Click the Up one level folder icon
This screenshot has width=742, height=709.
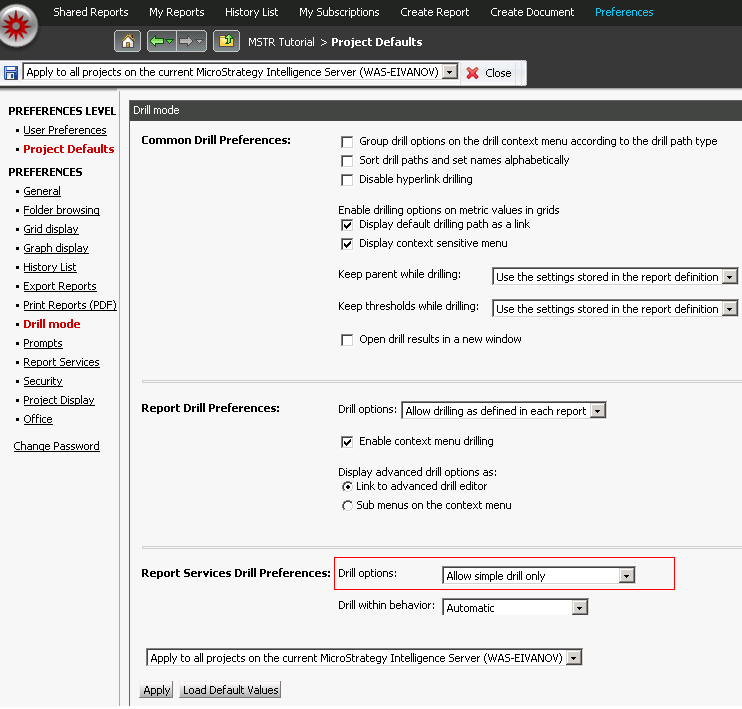[225, 42]
